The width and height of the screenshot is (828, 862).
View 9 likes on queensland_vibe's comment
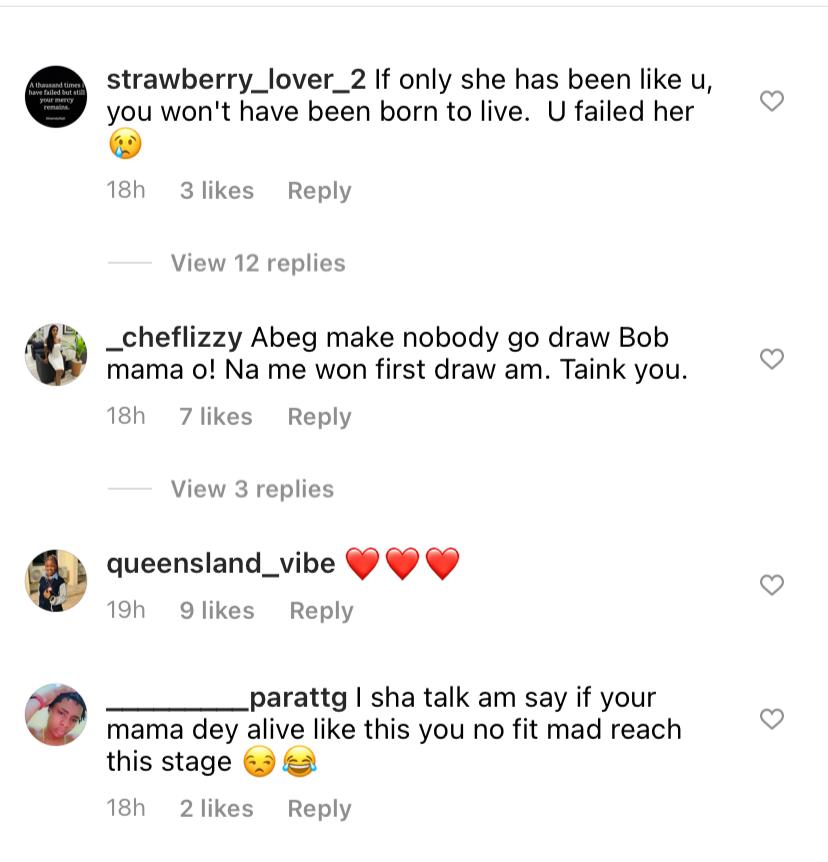click(x=217, y=611)
